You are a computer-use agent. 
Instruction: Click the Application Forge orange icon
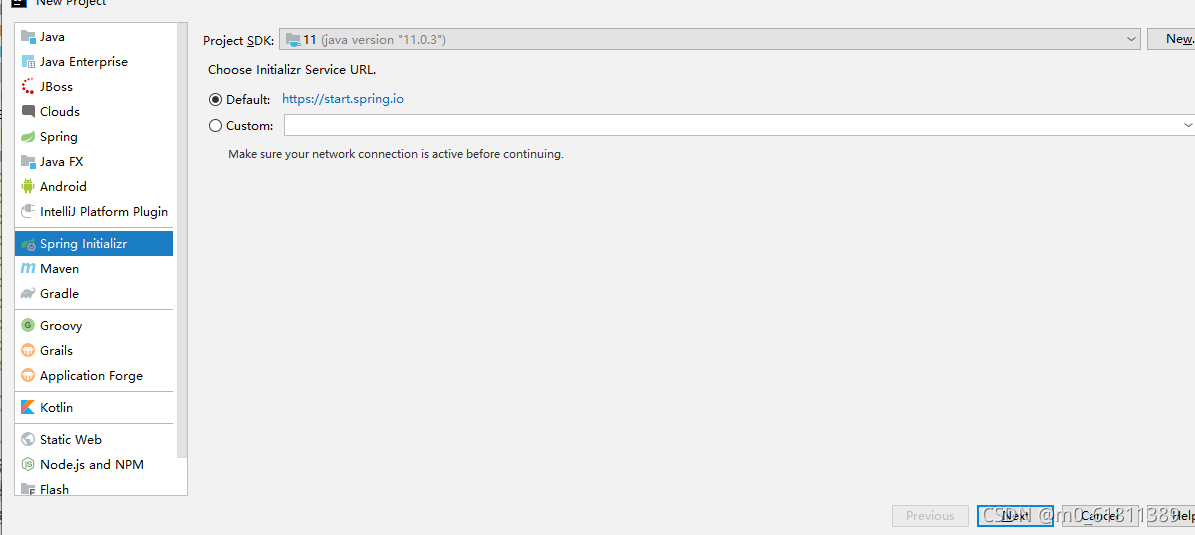pyautogui.click(x=28, y=375)
